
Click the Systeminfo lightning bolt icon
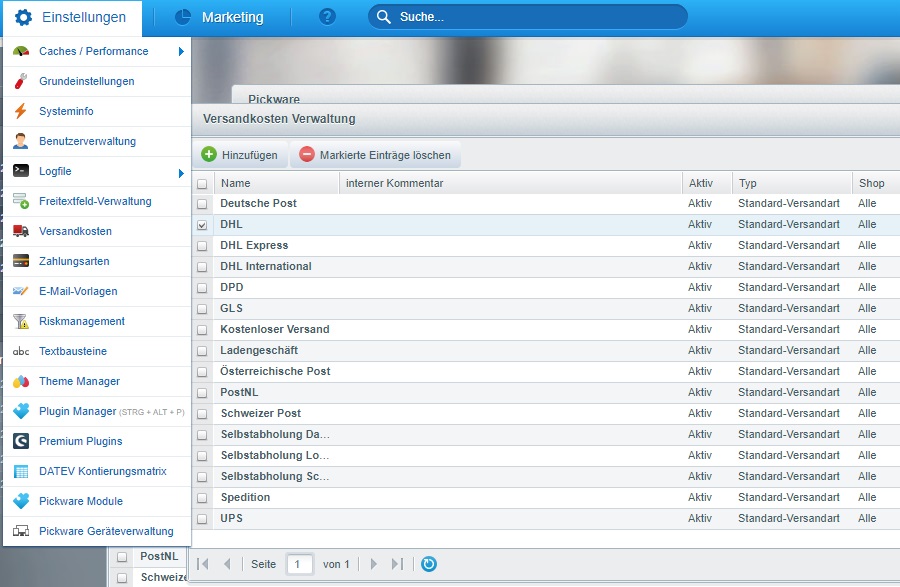21,111
